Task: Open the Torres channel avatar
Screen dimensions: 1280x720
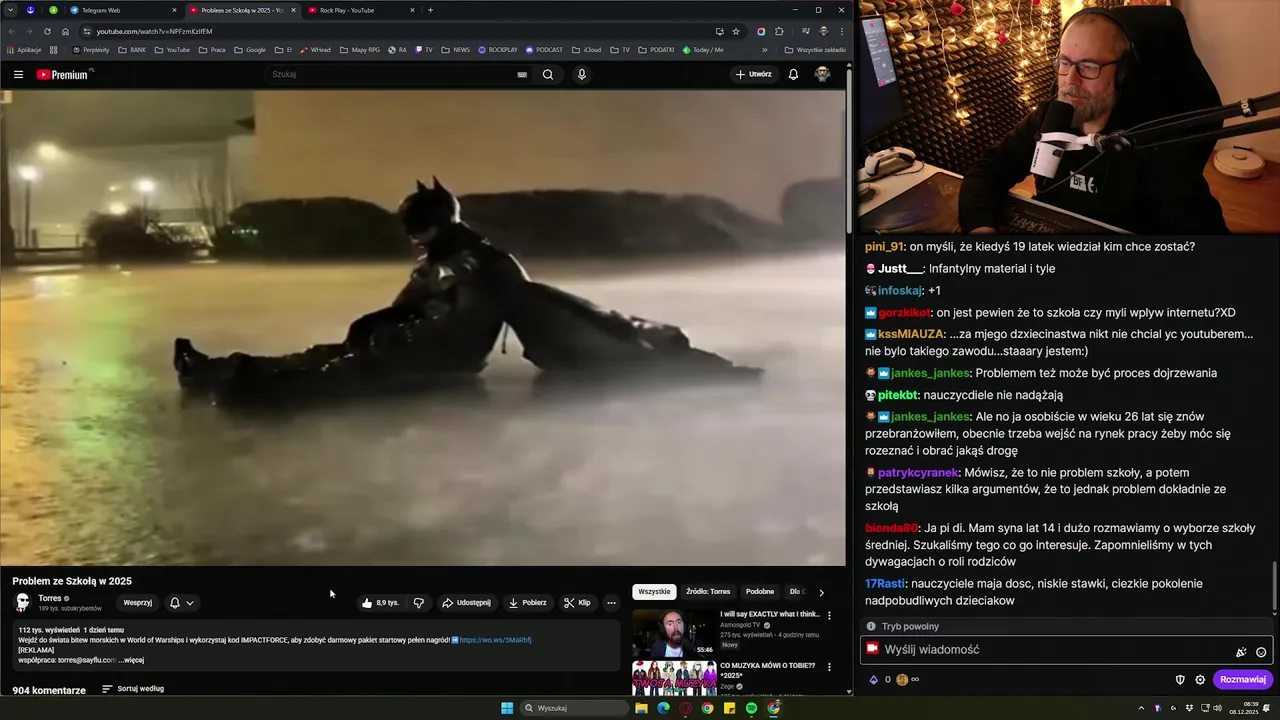Action: coord(22,602)
